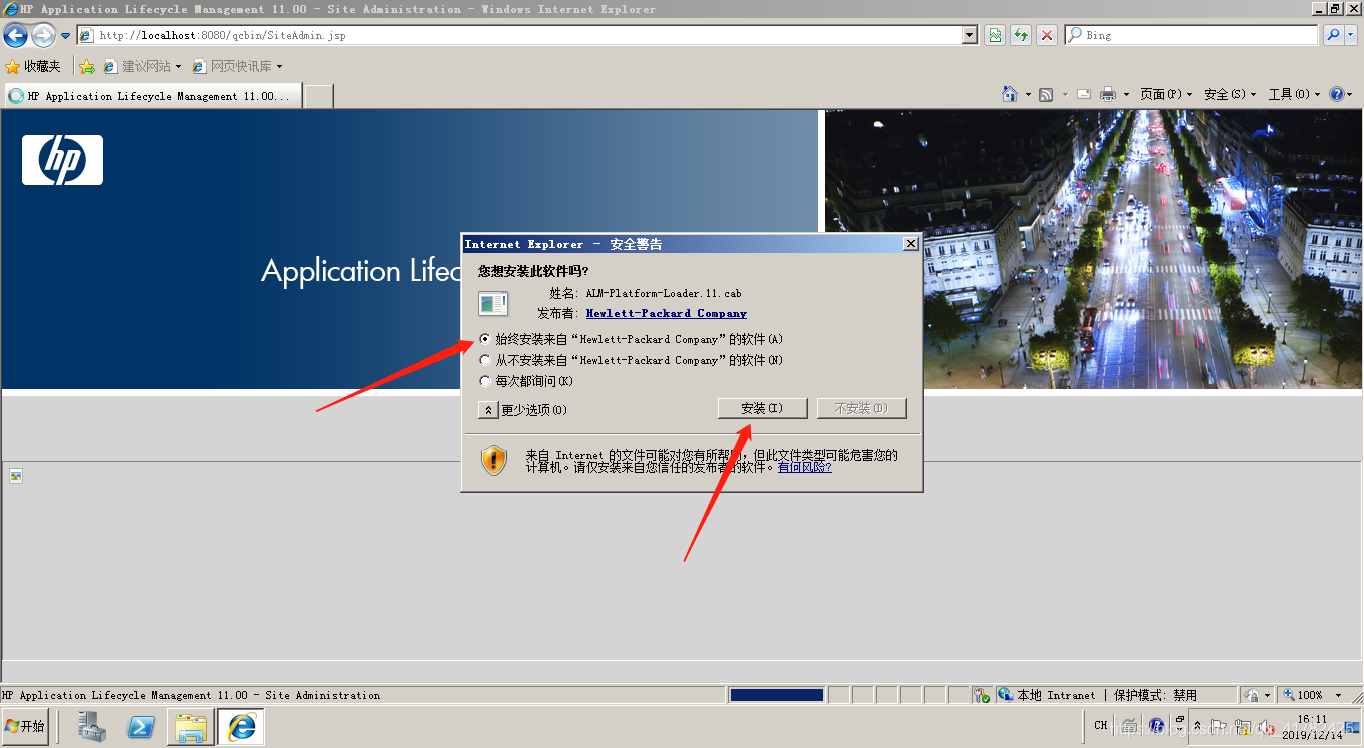1364x748 pixels.
Task: Click the magnifier Search button
Action: click(x=1333, y=35)
